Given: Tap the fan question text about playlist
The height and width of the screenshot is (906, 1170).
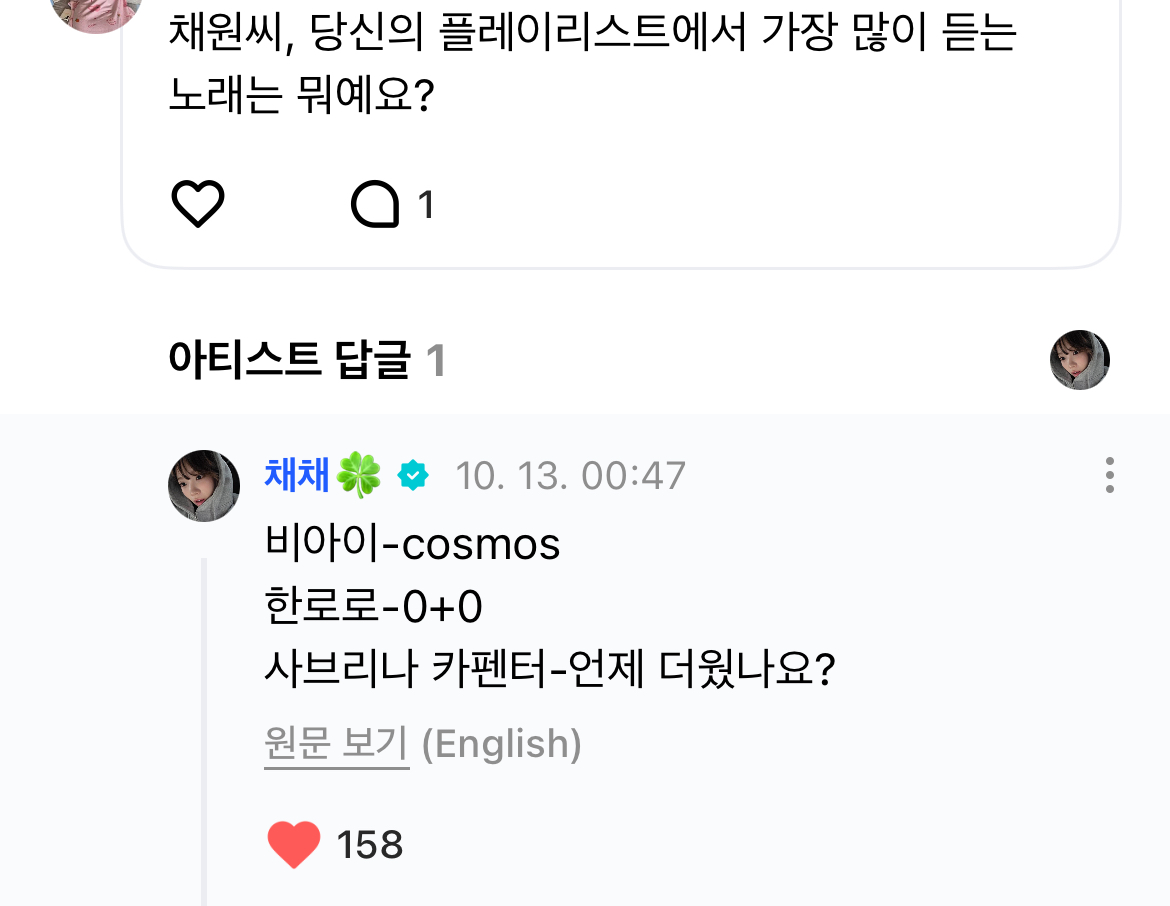Looking at the screenshot, I should point(590,65).
